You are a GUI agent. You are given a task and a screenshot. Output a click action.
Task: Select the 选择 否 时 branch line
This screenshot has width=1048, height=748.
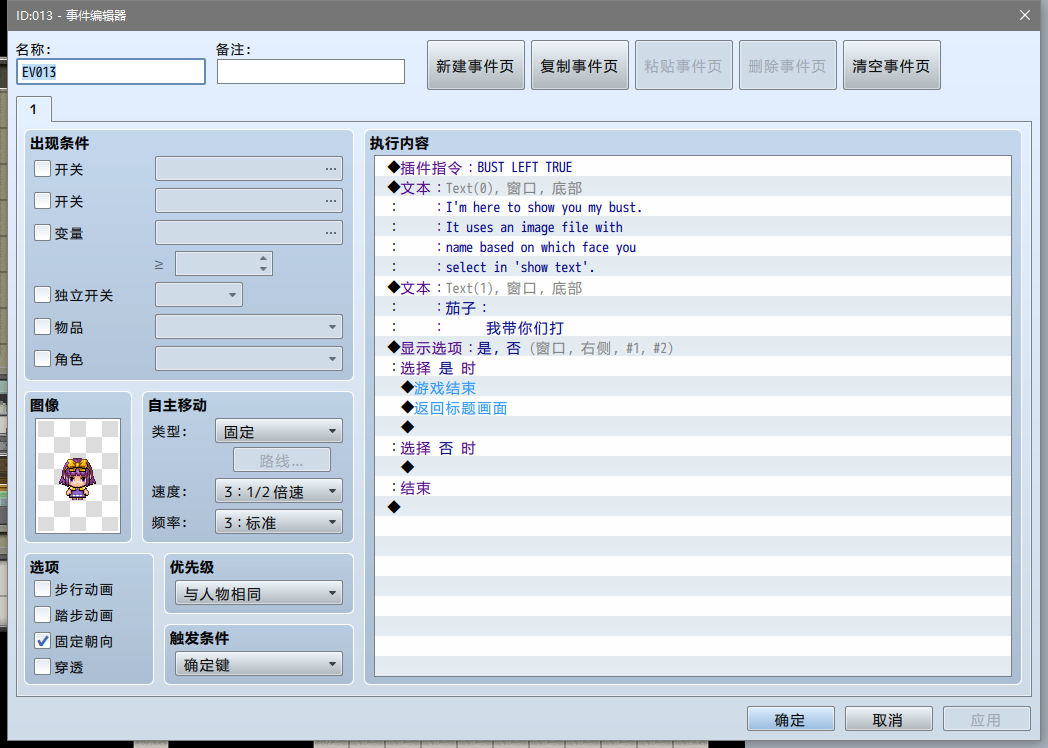pos(693,449)
